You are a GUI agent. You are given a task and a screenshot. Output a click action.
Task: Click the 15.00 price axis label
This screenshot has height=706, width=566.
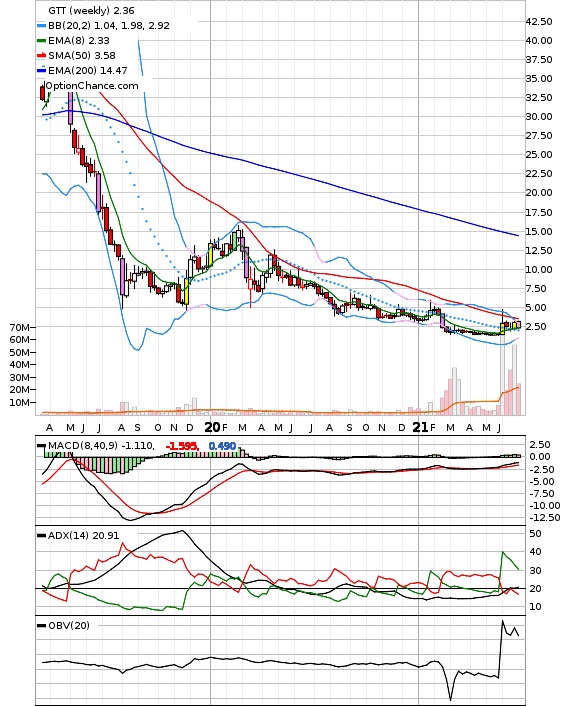pyautogui.click(x=539, y=231)
